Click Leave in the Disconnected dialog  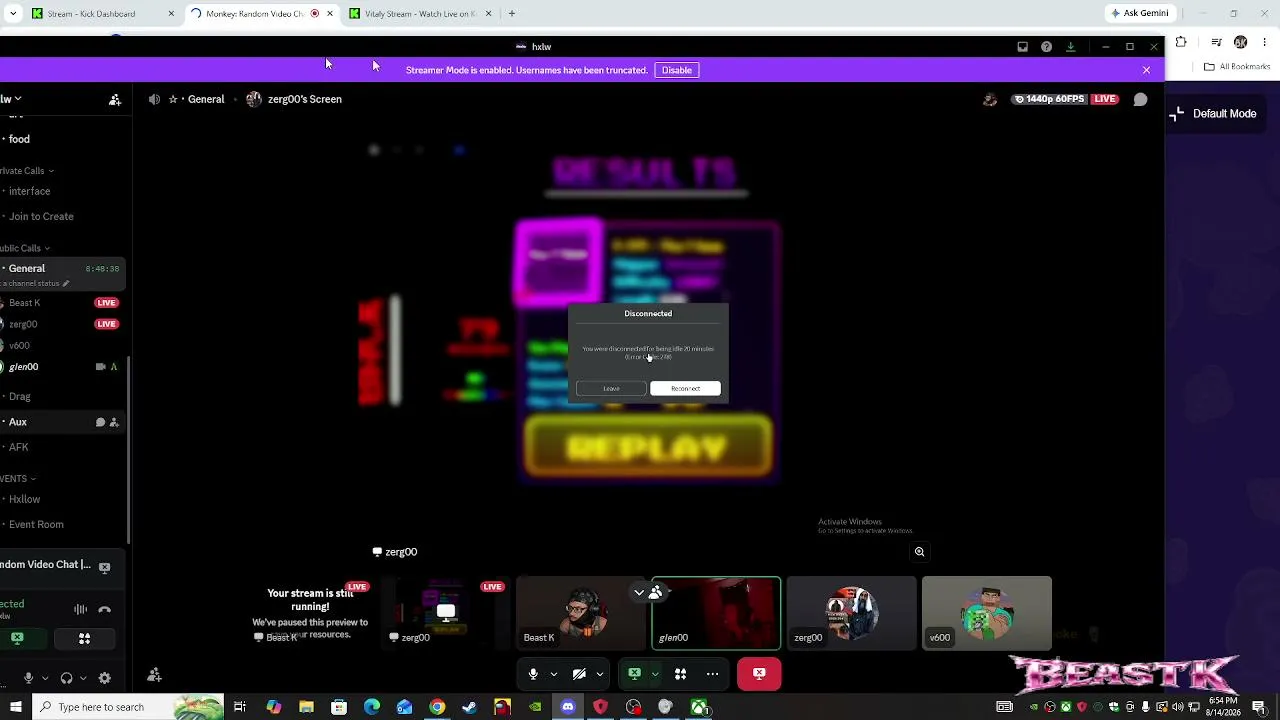coord(611,388)
